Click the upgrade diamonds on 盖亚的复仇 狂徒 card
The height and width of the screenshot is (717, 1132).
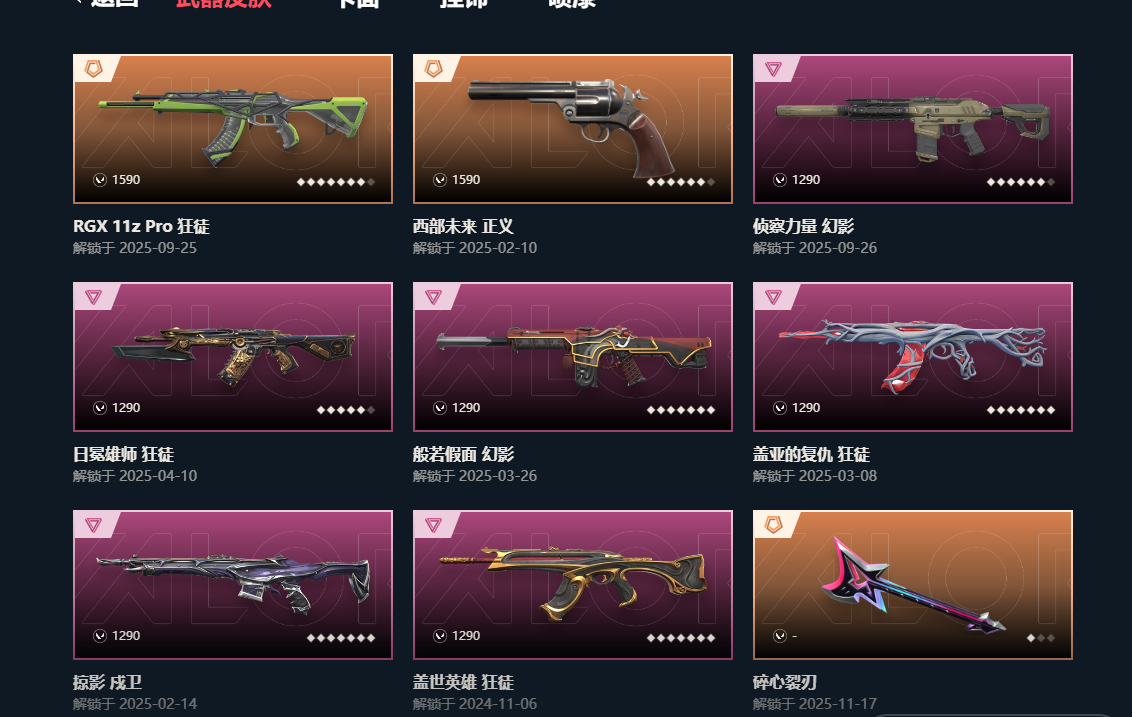[x=1021, y=410]
